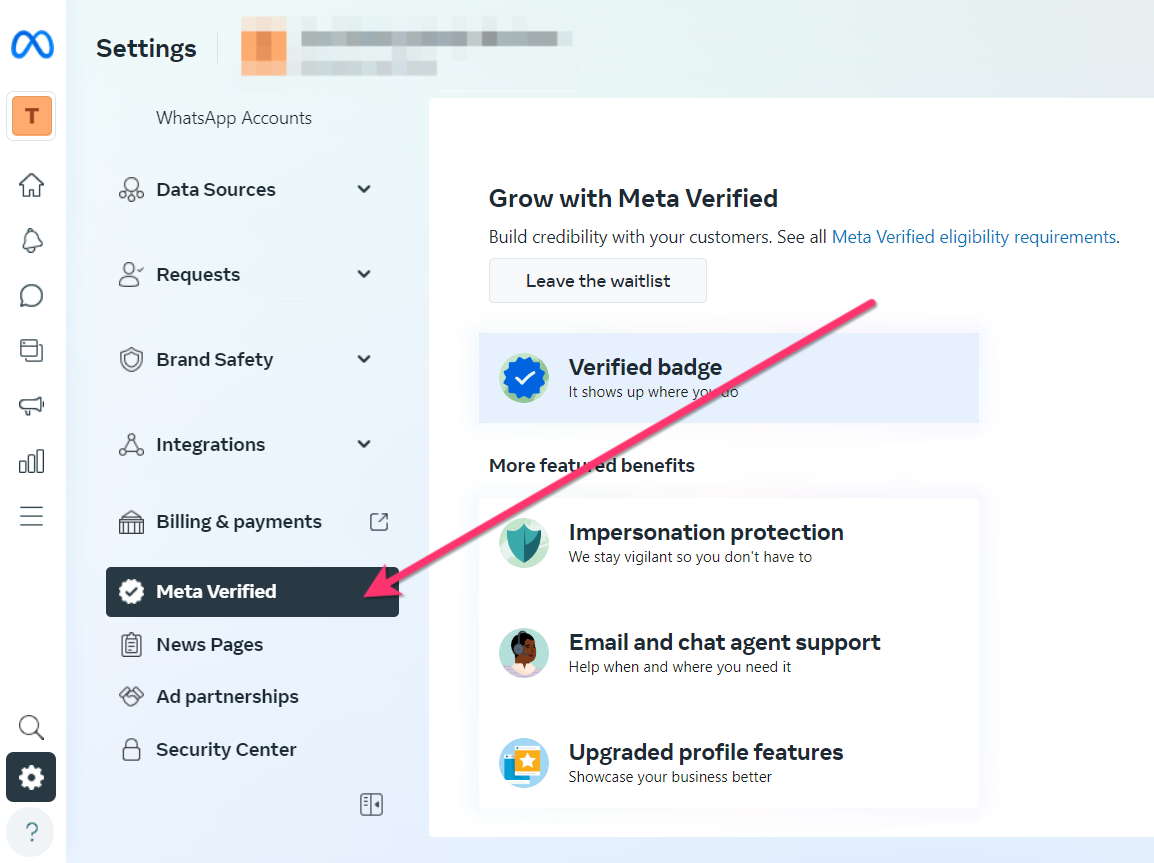
Task: Open the insights bar chart icon
Action: point(32,461)
